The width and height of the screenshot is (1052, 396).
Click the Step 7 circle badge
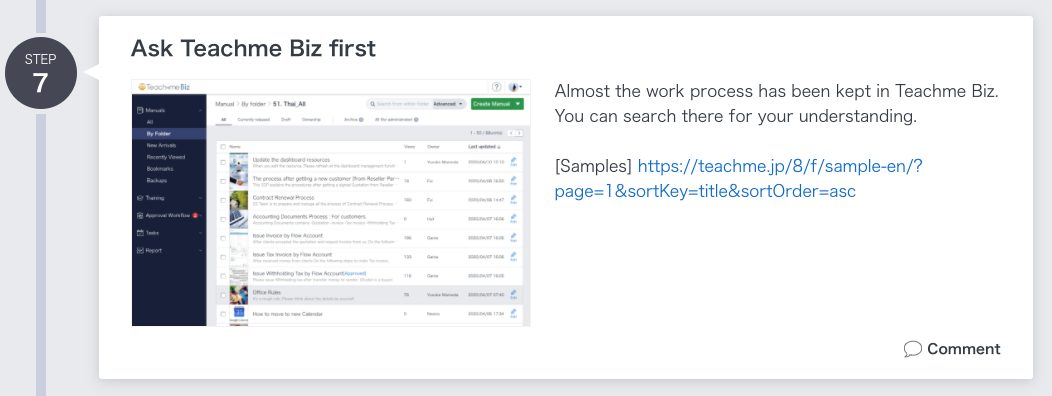tap(40, 74)
